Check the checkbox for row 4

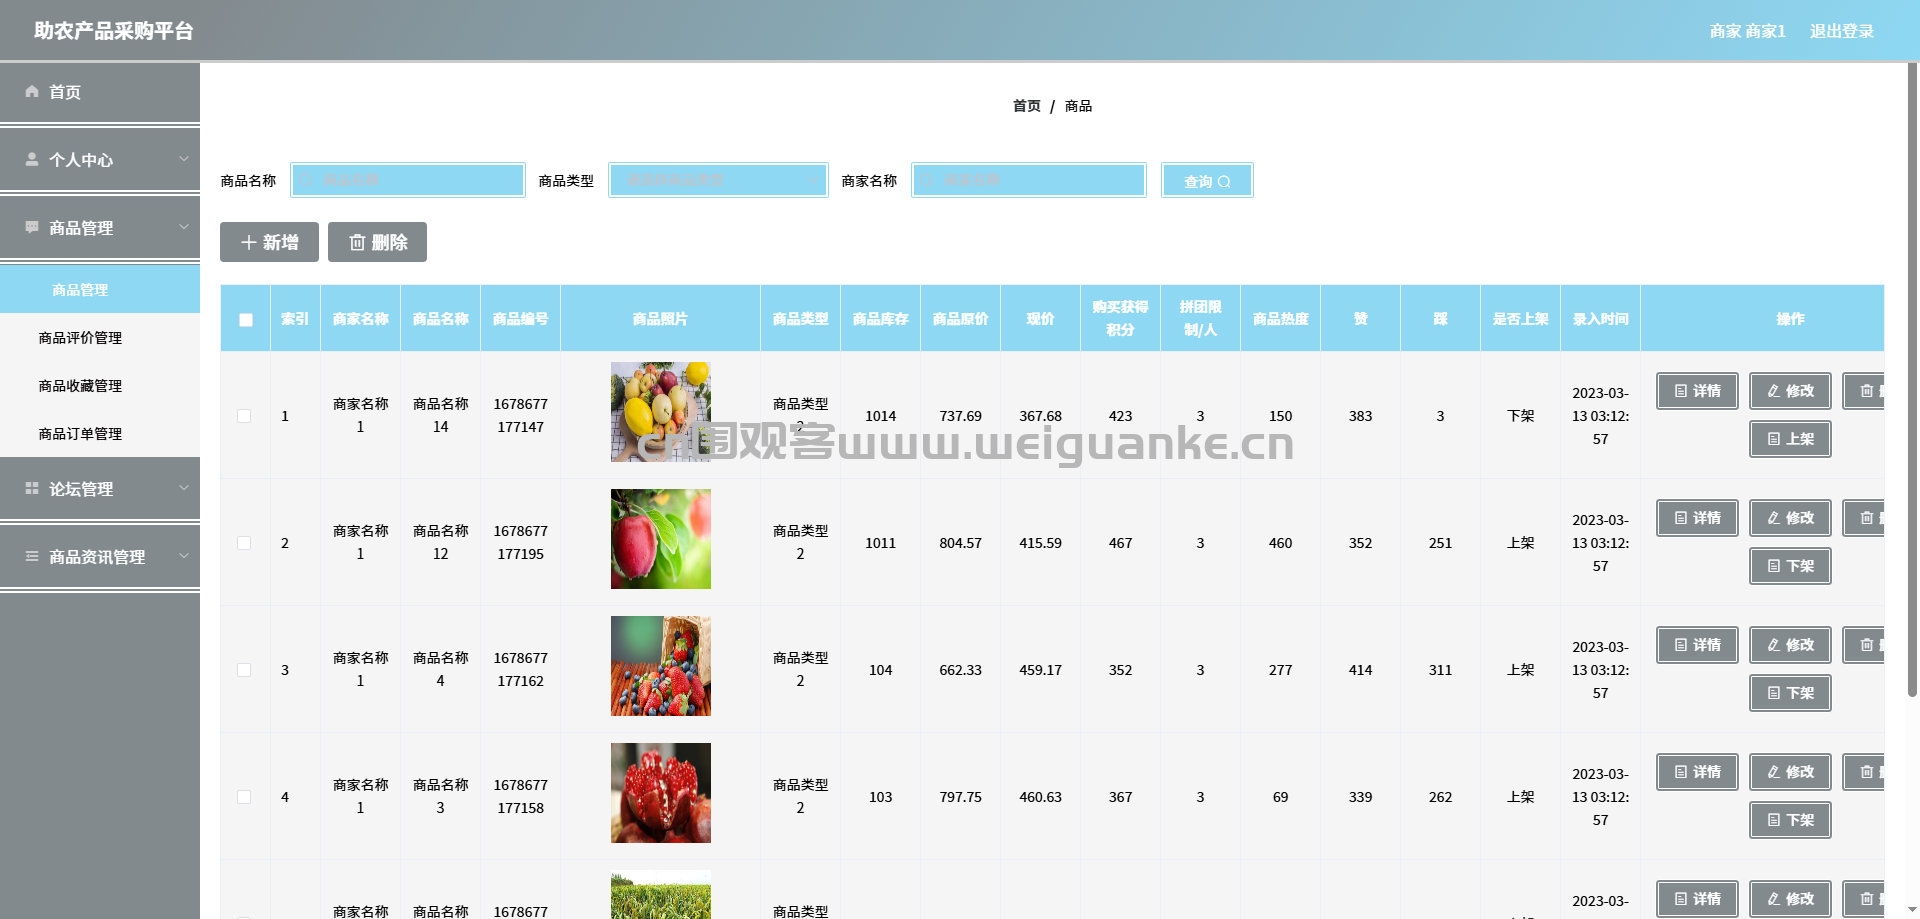point(244,797)
